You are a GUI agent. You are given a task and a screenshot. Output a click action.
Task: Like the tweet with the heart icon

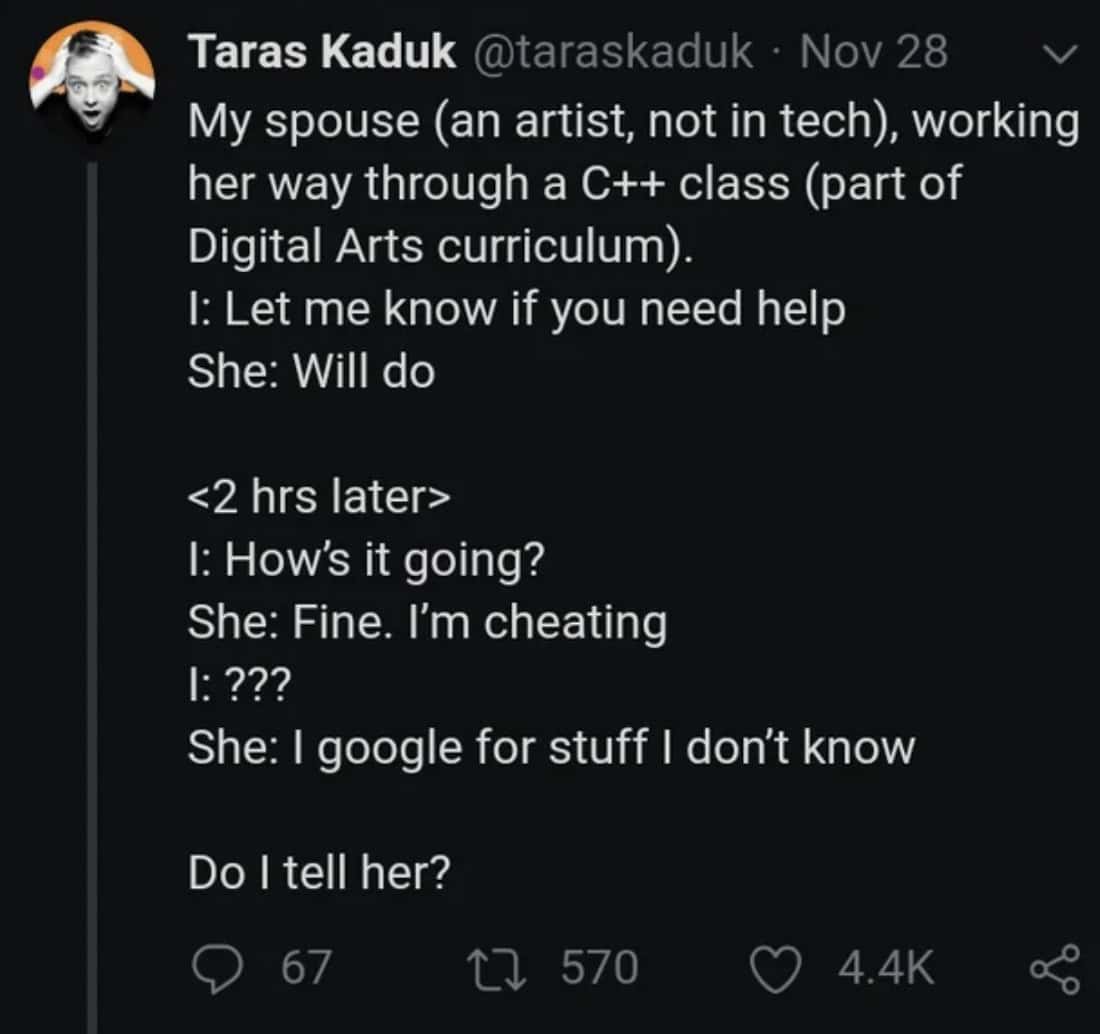click(781, 967)
